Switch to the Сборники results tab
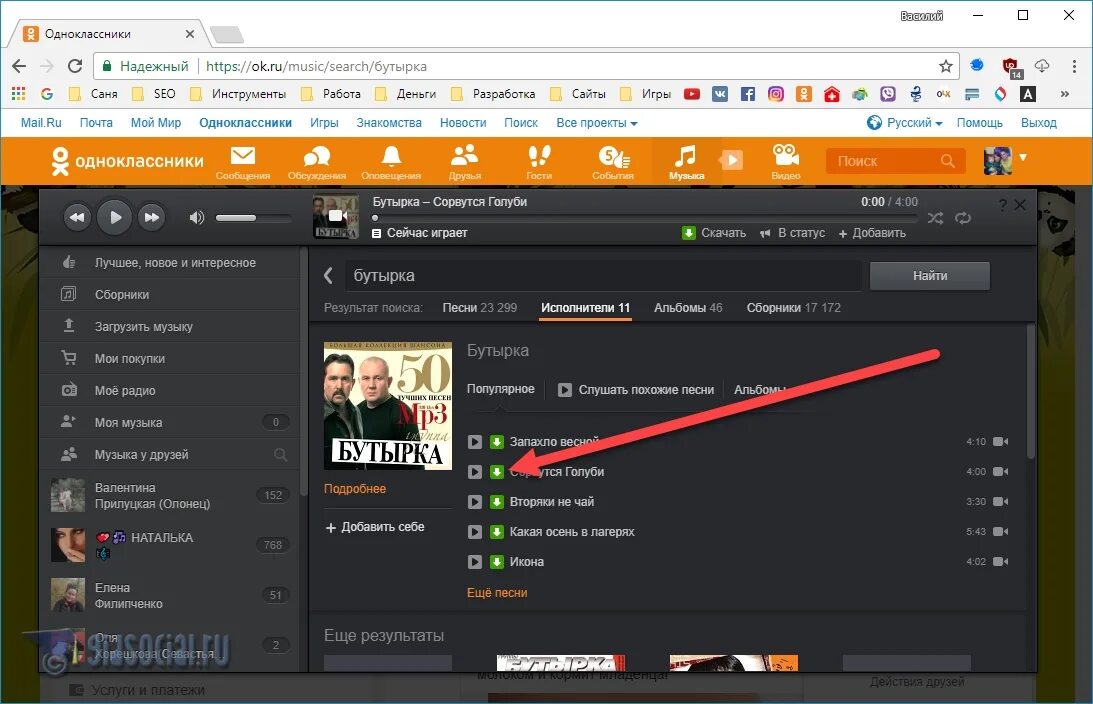Image resolution: width=1093 pixels, height=704 pixels. coord(793,307)
